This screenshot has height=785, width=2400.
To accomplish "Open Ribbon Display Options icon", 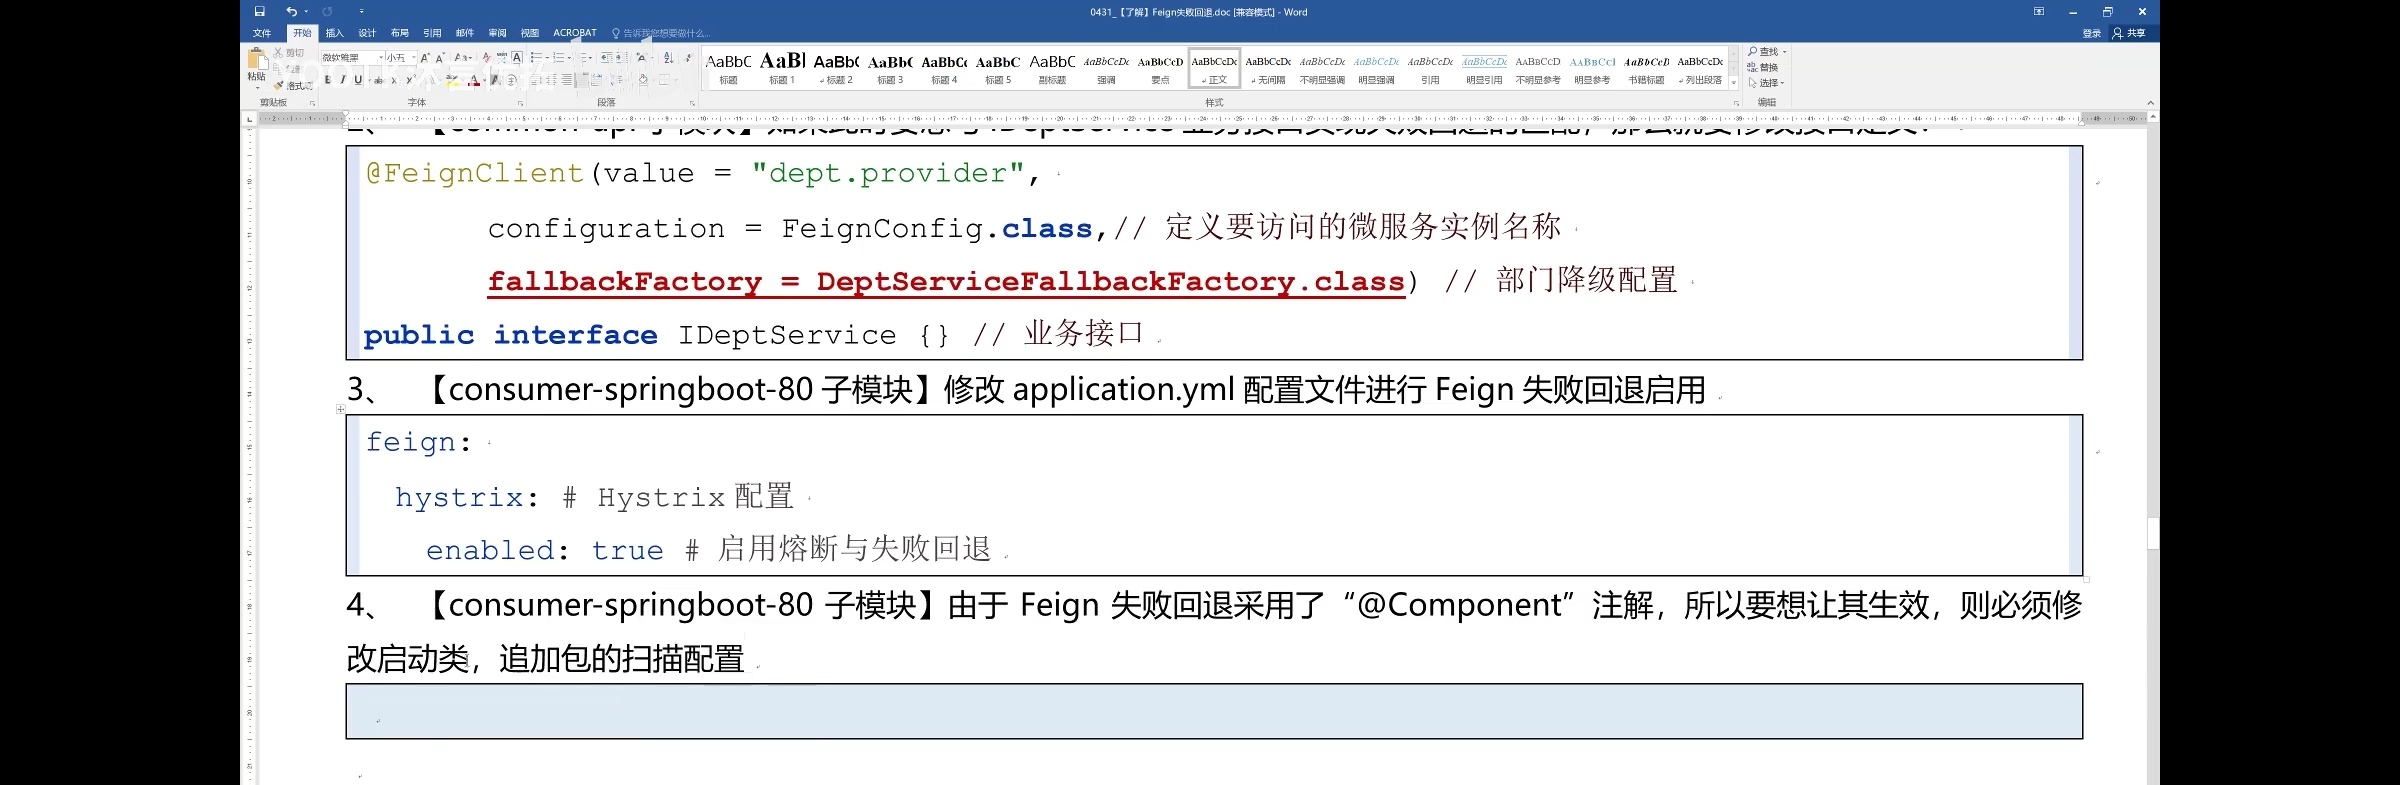I will coord(2039,12).
